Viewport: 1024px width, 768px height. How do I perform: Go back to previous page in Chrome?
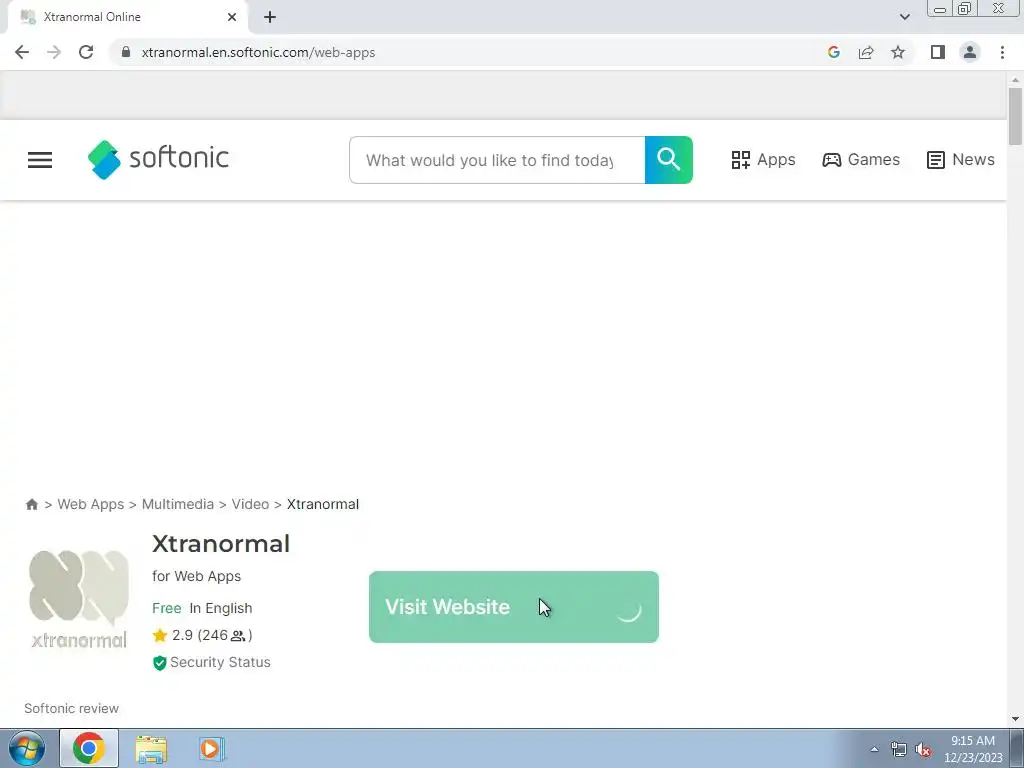(22, 52)
